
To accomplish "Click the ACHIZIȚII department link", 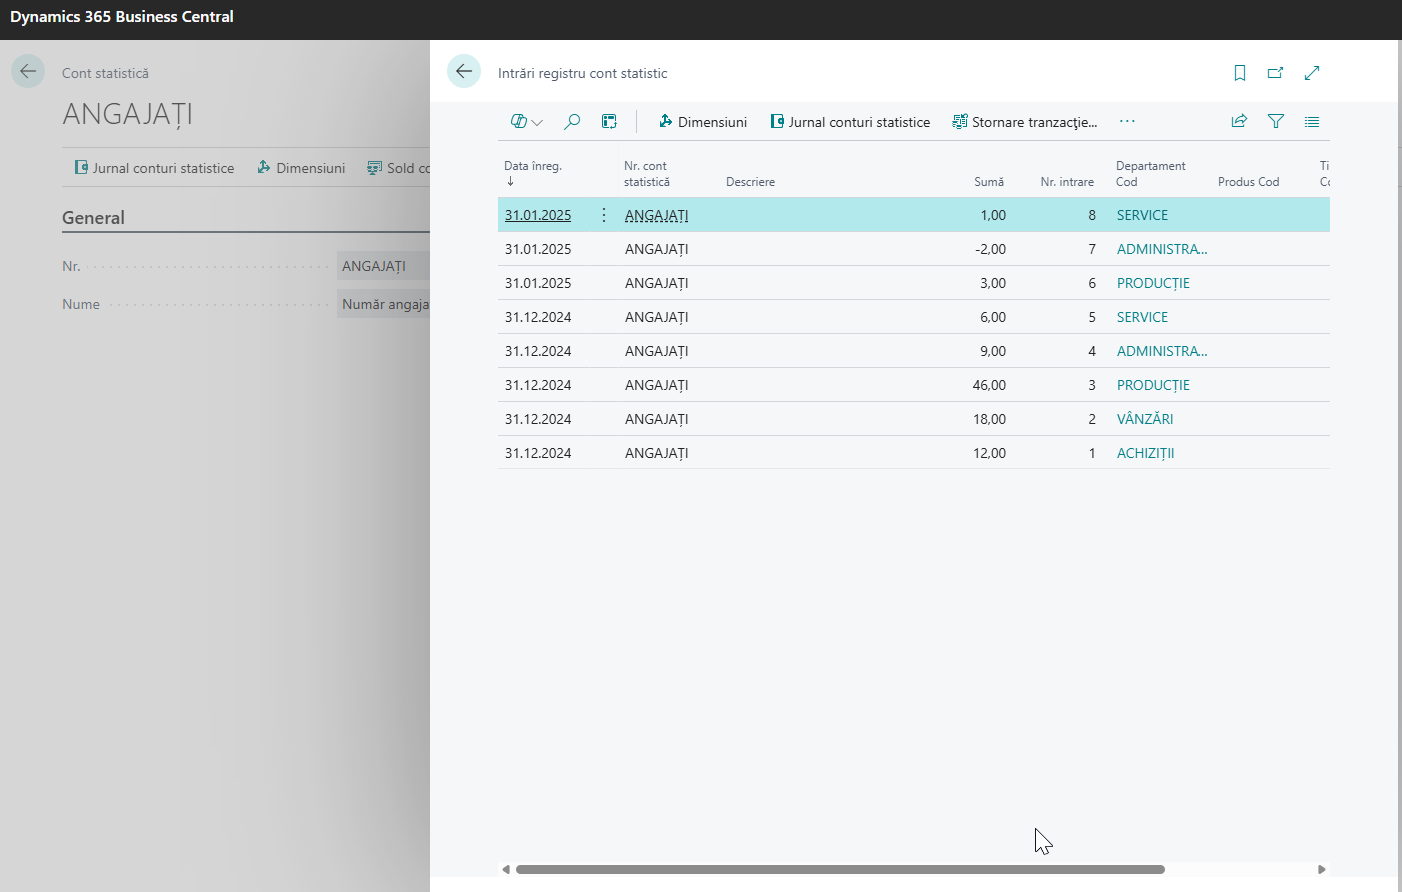I will [1145, 453].
